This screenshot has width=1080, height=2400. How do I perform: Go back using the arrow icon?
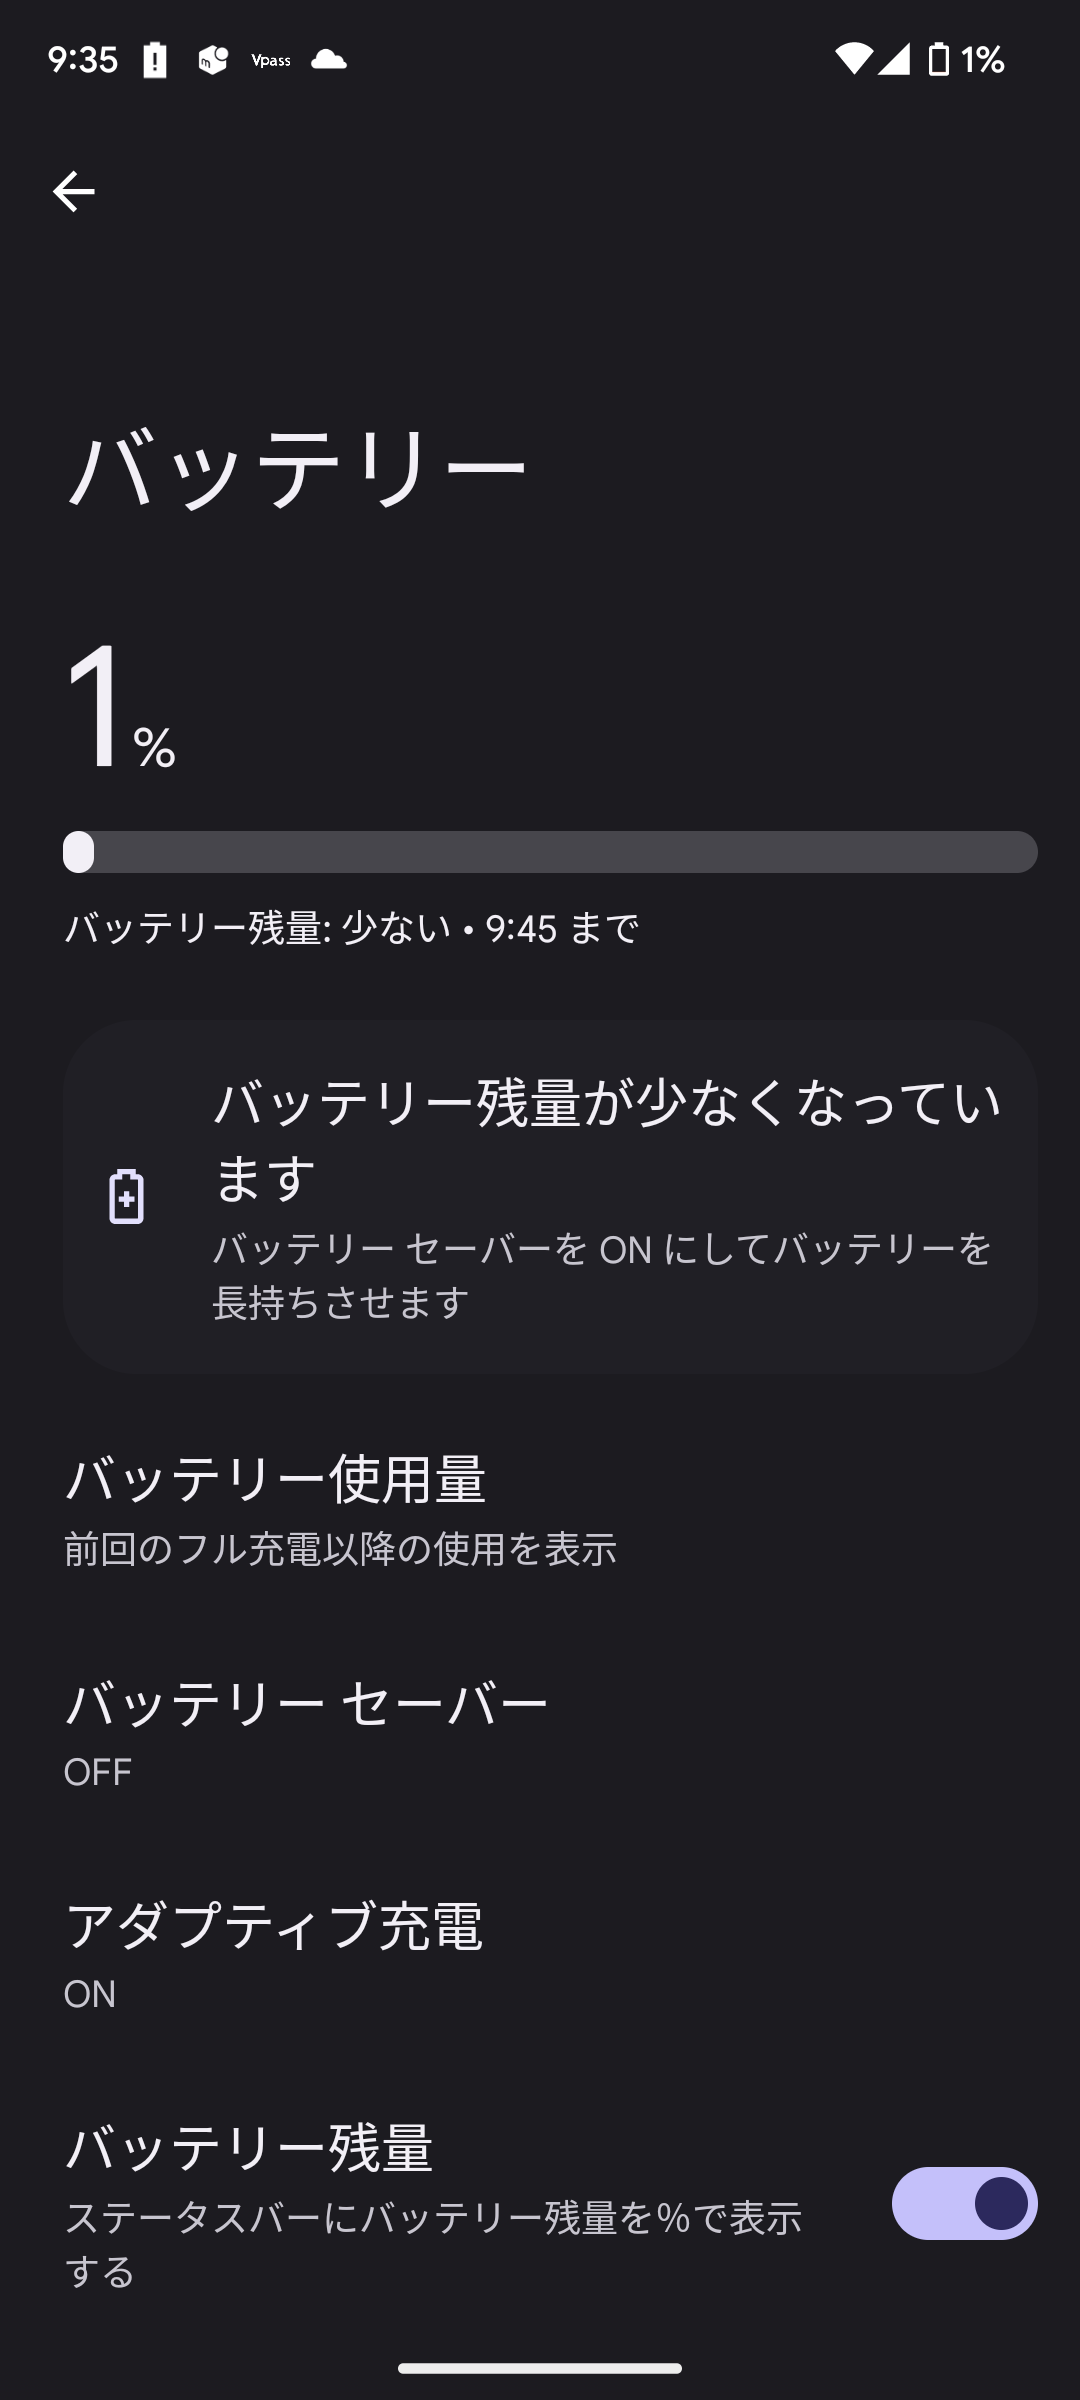(x=73, y=191)
